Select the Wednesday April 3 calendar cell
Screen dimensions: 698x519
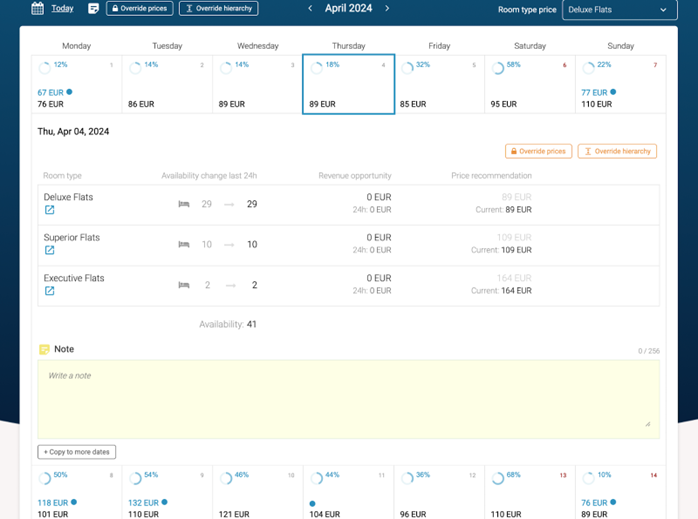click(x=258, y=84)
